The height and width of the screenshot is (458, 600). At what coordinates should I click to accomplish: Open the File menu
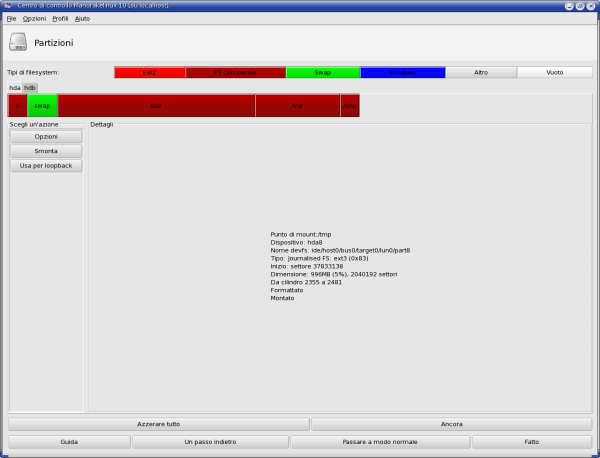pos(11,19)
